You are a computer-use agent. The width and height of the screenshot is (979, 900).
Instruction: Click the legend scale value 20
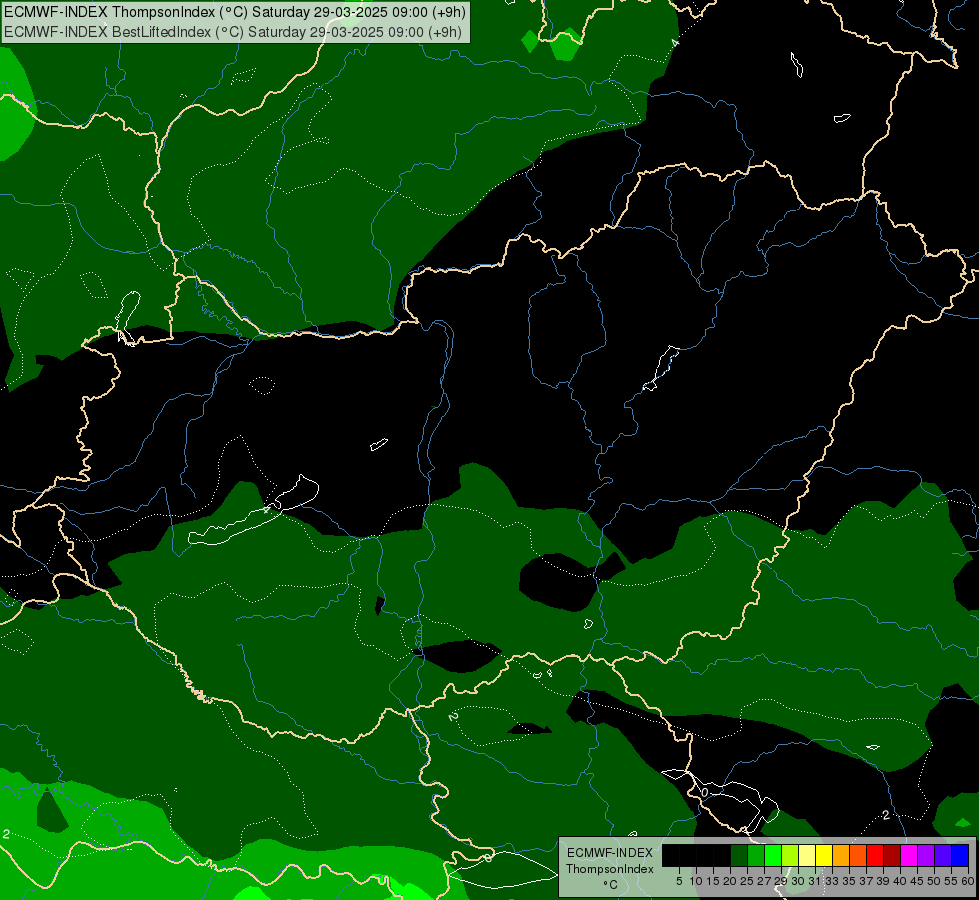coord(730,881)
